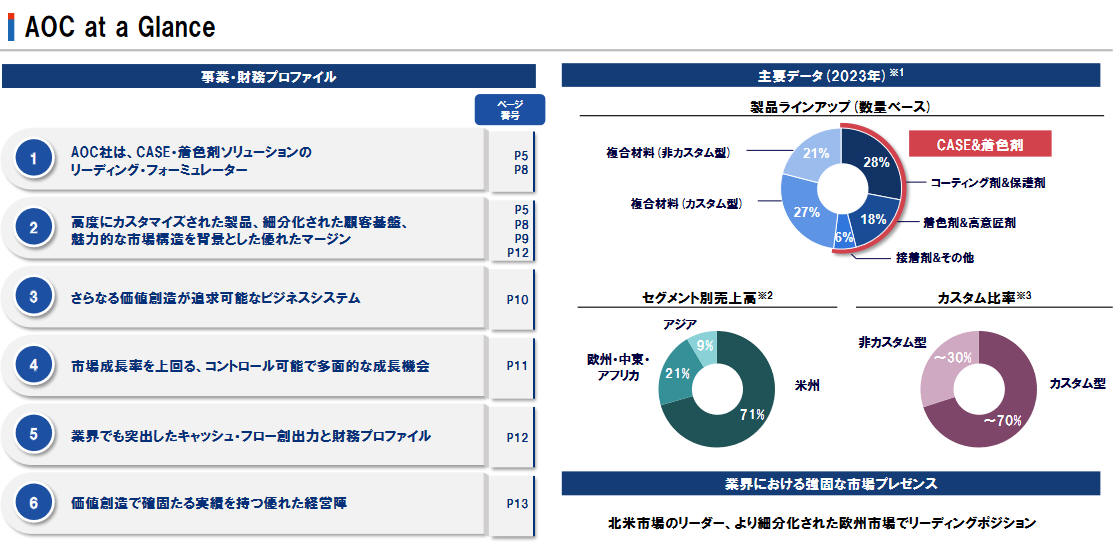Click the 主要データ (2023年) header bar
Image resolution: width=1120 pixels, height=546 pixels.
tap(831, 75)
